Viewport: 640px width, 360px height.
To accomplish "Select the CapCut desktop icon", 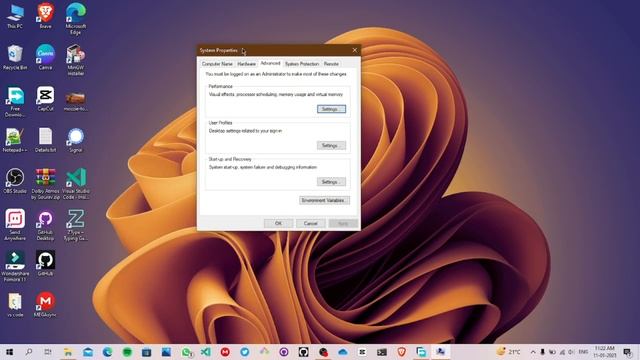I will click(x=45, y=99).
